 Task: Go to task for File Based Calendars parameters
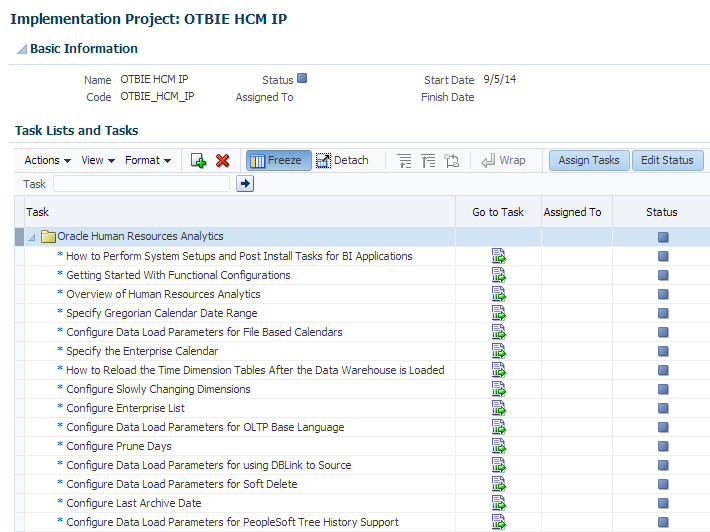point(499,332)
